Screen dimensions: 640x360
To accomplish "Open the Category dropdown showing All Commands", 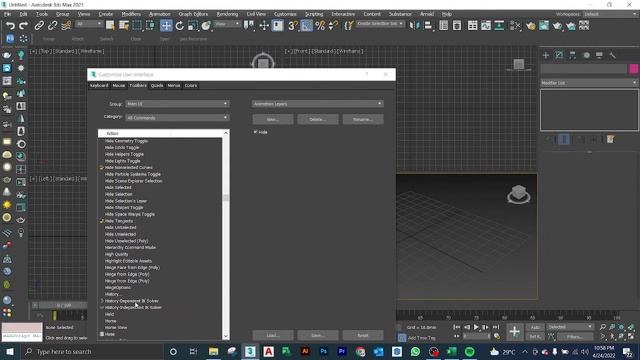I will (x=177, y=118).
